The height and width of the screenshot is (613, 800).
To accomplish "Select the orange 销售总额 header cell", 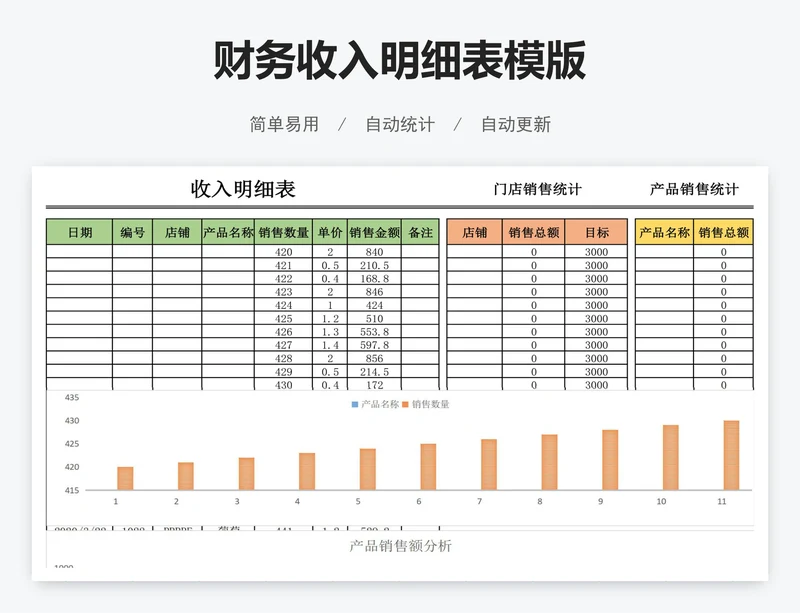I will tap(534, 232).
